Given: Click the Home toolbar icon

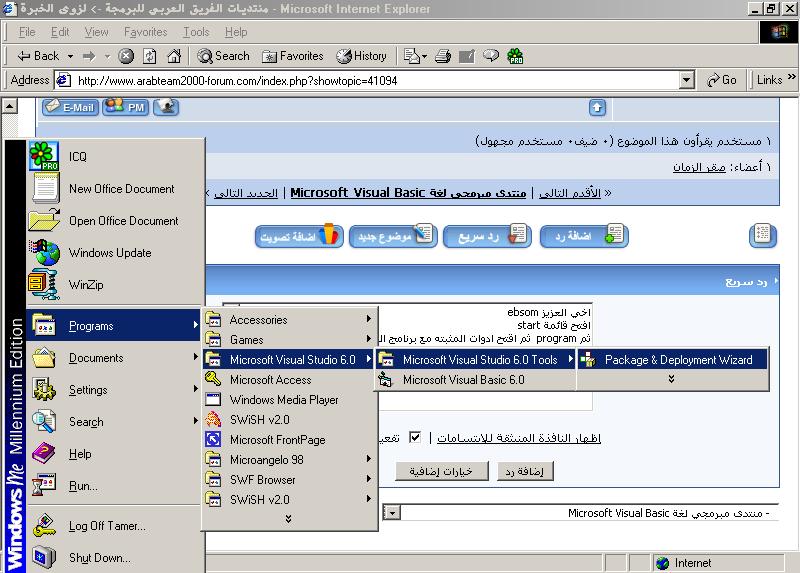Looking at the screenshot, I should click(x=174, y=56).
